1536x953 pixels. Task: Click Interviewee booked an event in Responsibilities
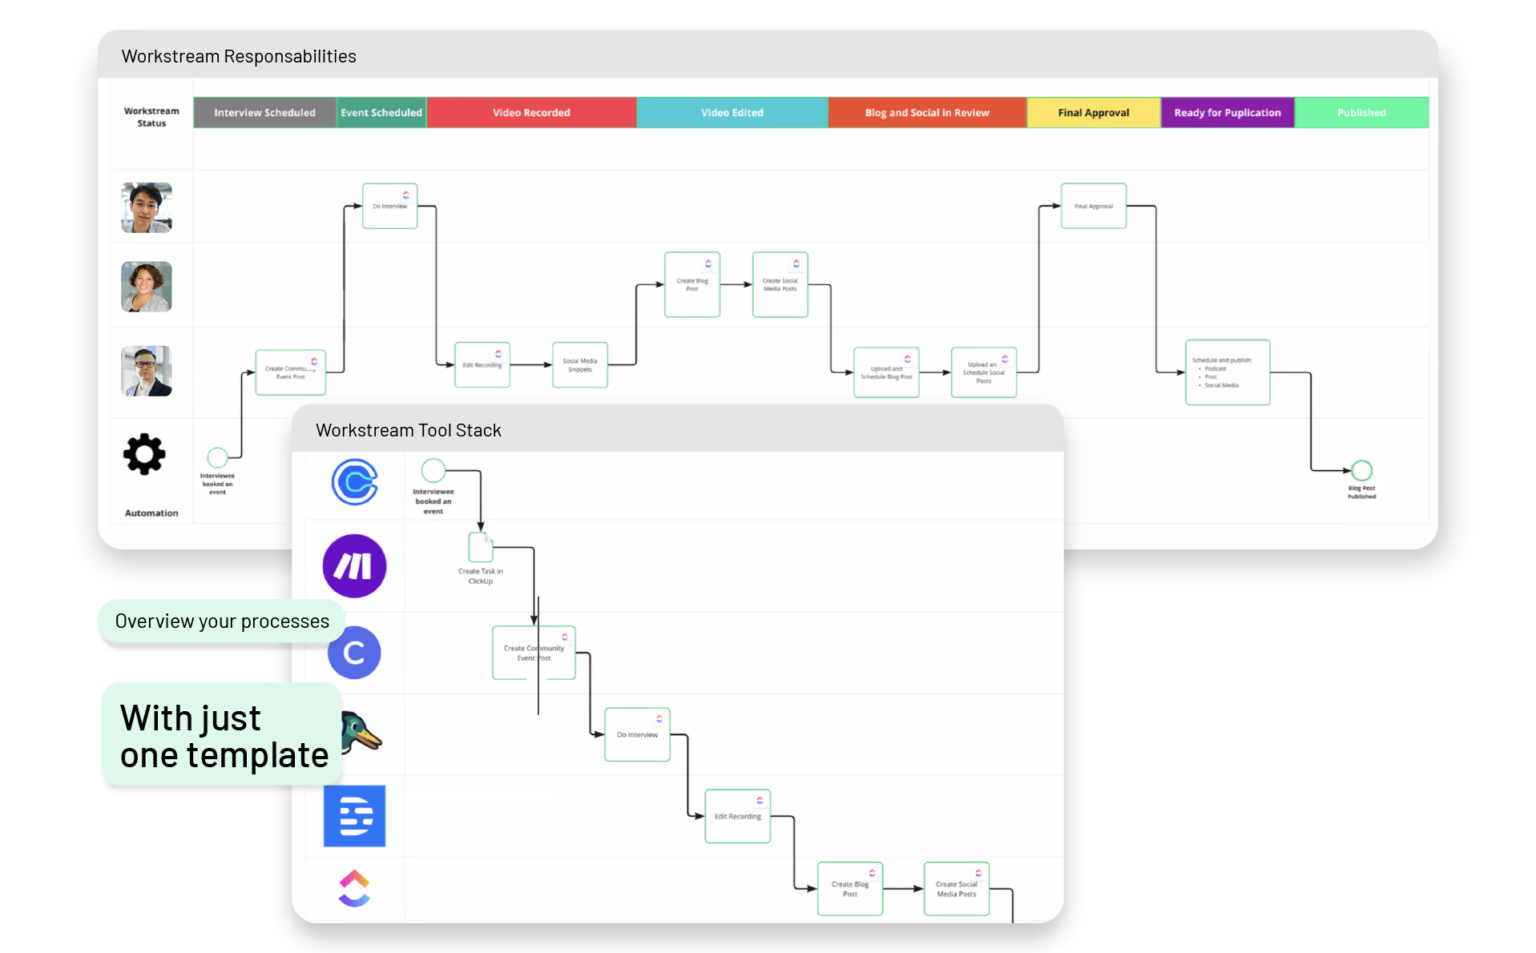pos(217,484)
